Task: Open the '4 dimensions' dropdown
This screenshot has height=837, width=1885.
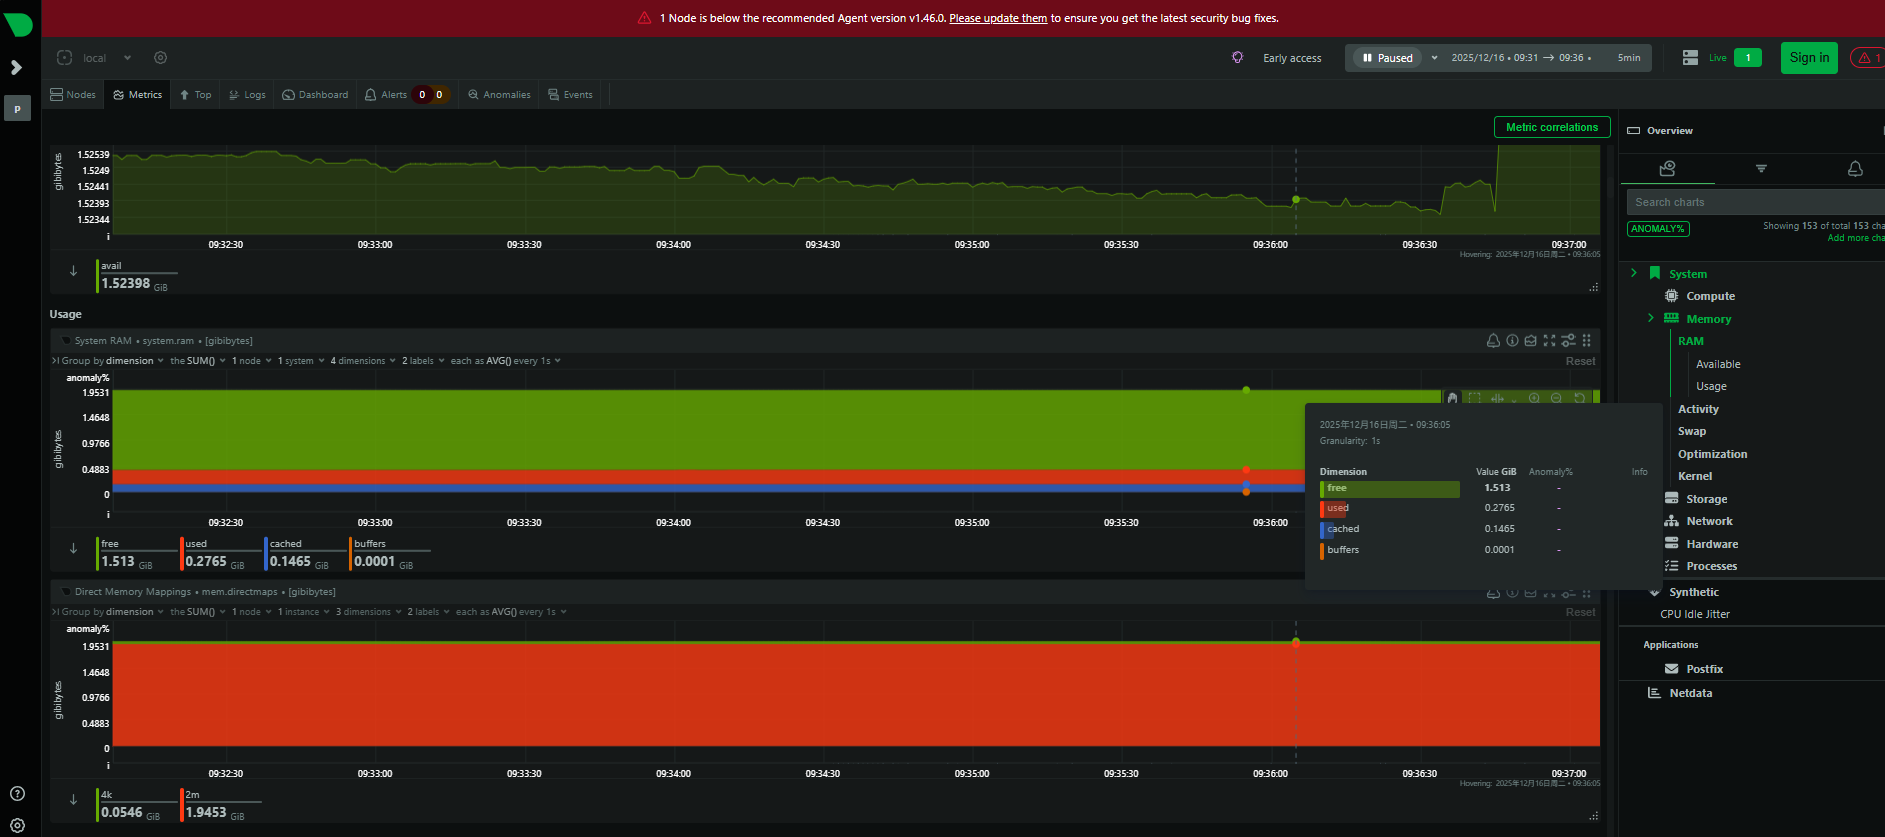Action: pos(363,361)
